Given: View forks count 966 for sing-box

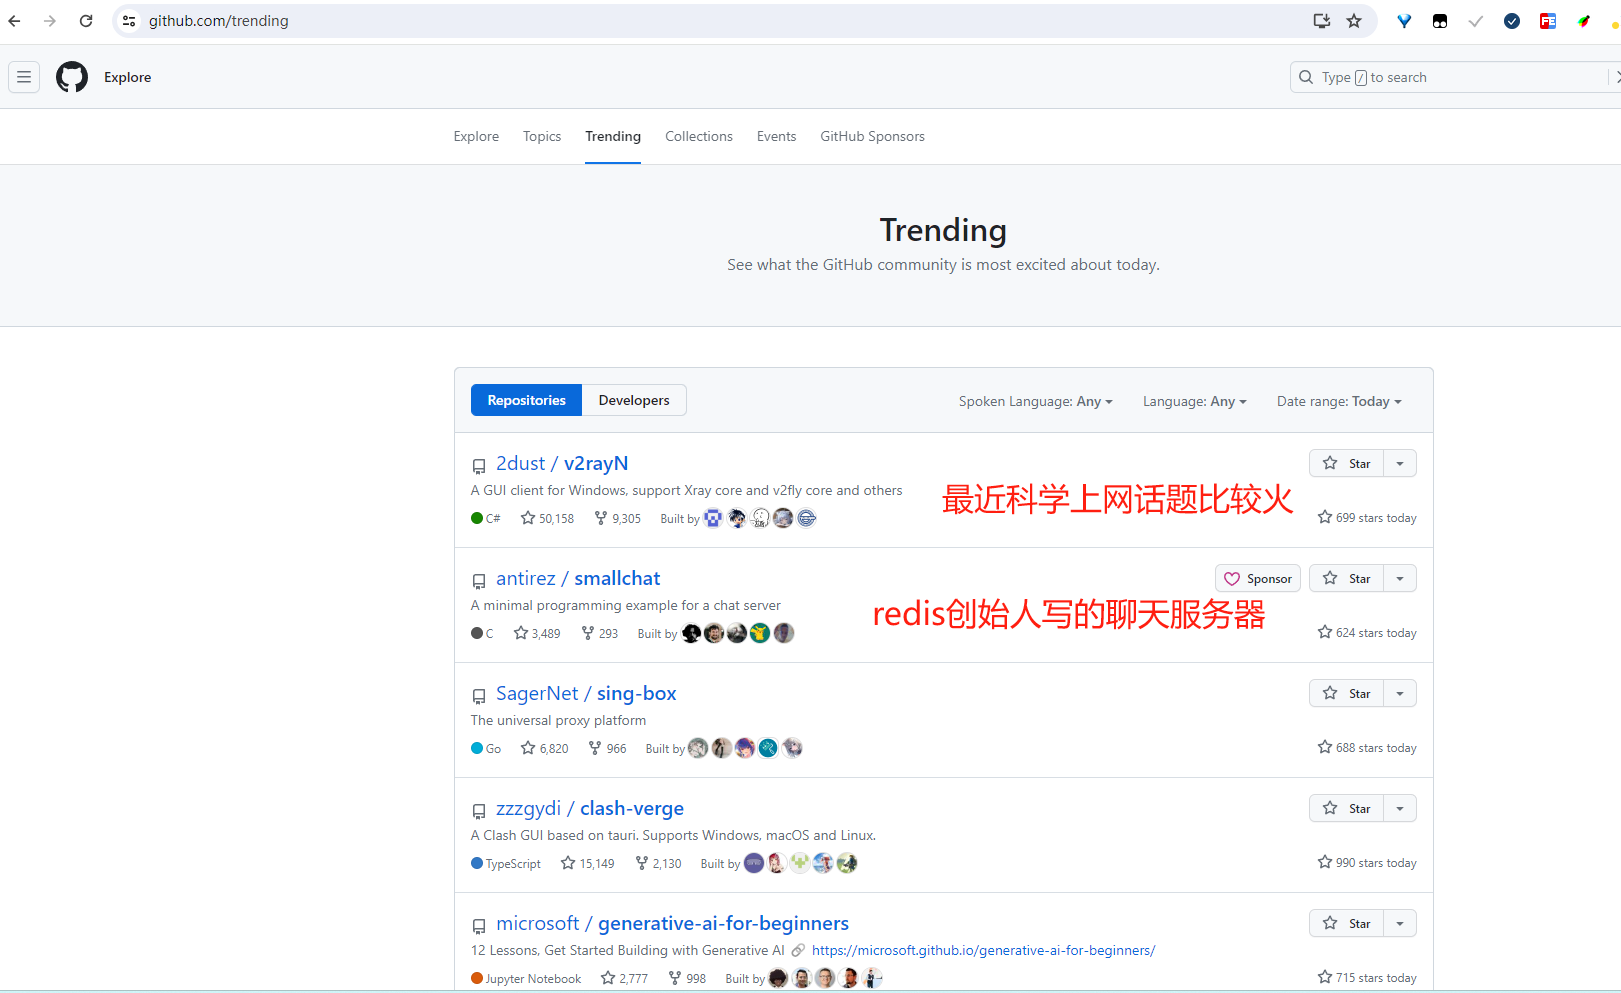Looking at the screenshot, I should [607, 748].
